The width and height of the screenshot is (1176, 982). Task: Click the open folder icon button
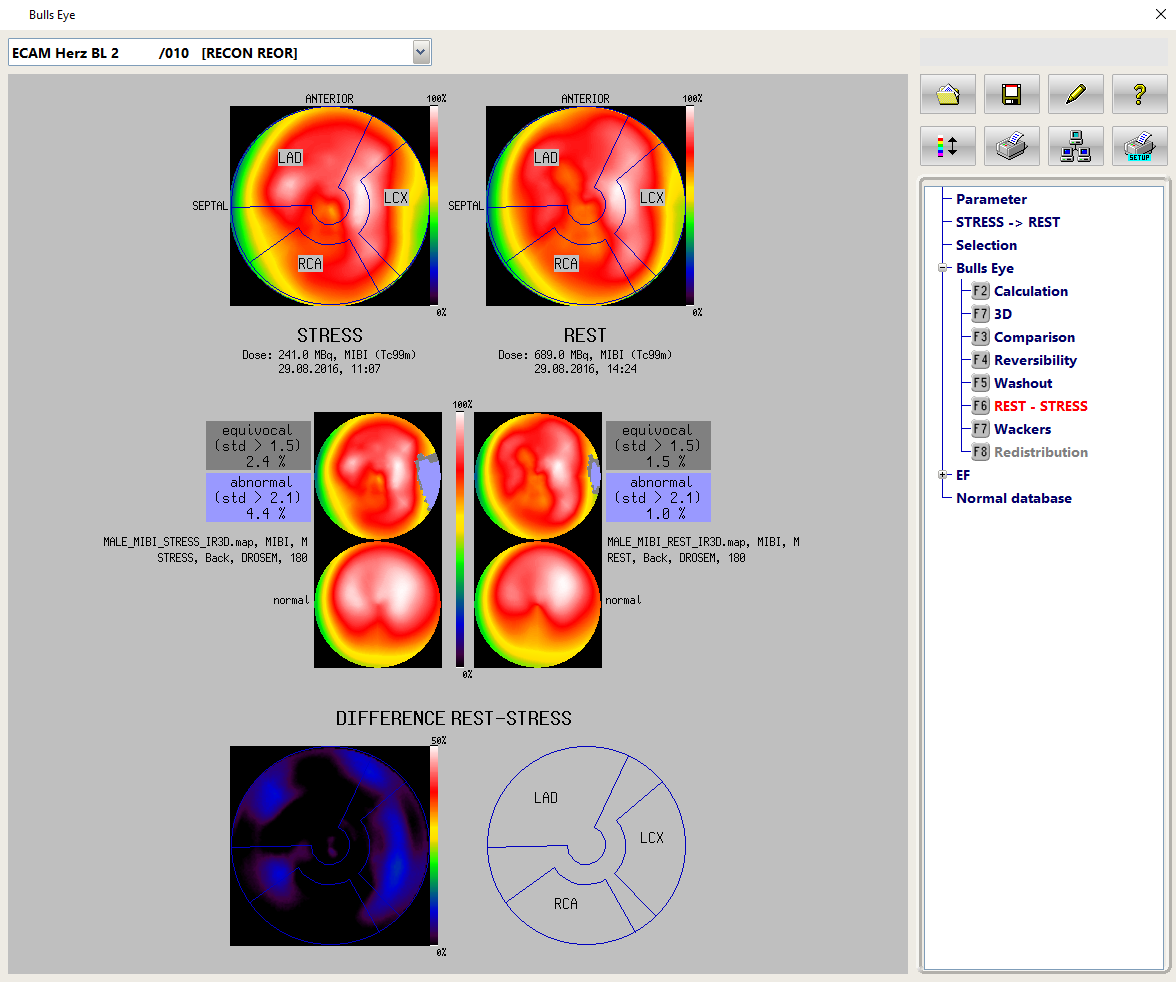pyautogui.click(x=947, y=94)
